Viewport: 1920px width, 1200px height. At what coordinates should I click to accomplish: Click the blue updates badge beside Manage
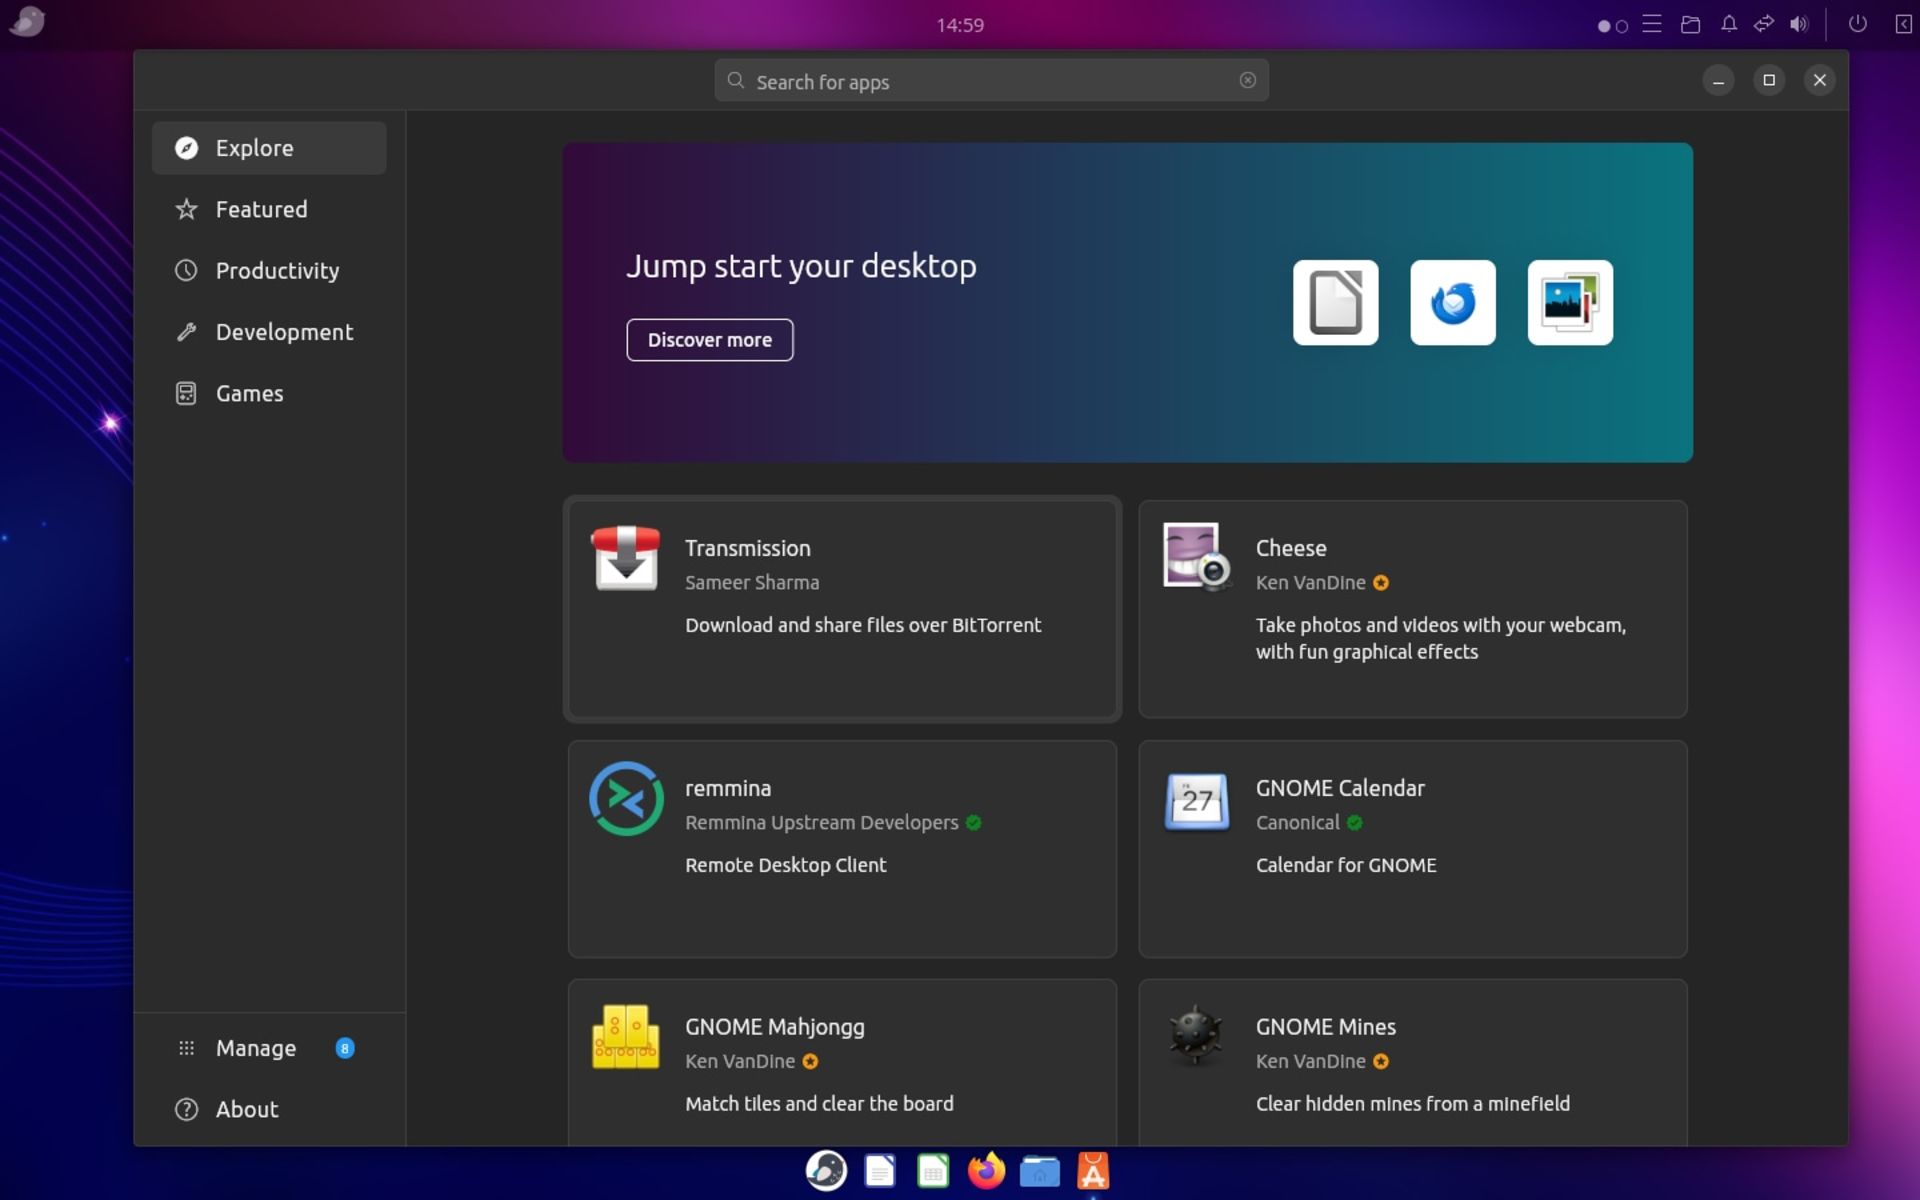pyautogui.click(x=345, y=1048)
